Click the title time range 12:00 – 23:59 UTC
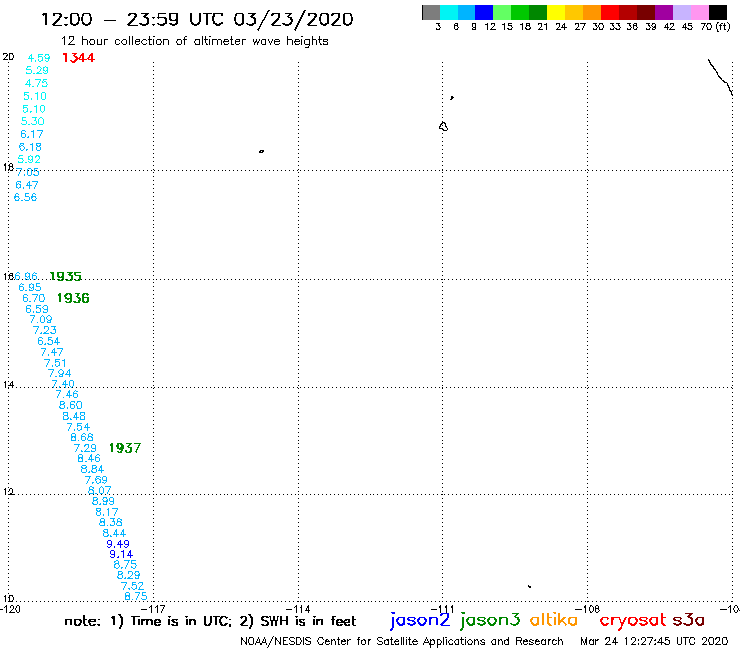Image resolution: width=740 pixels, height=650 pixels. coord(133,19)
